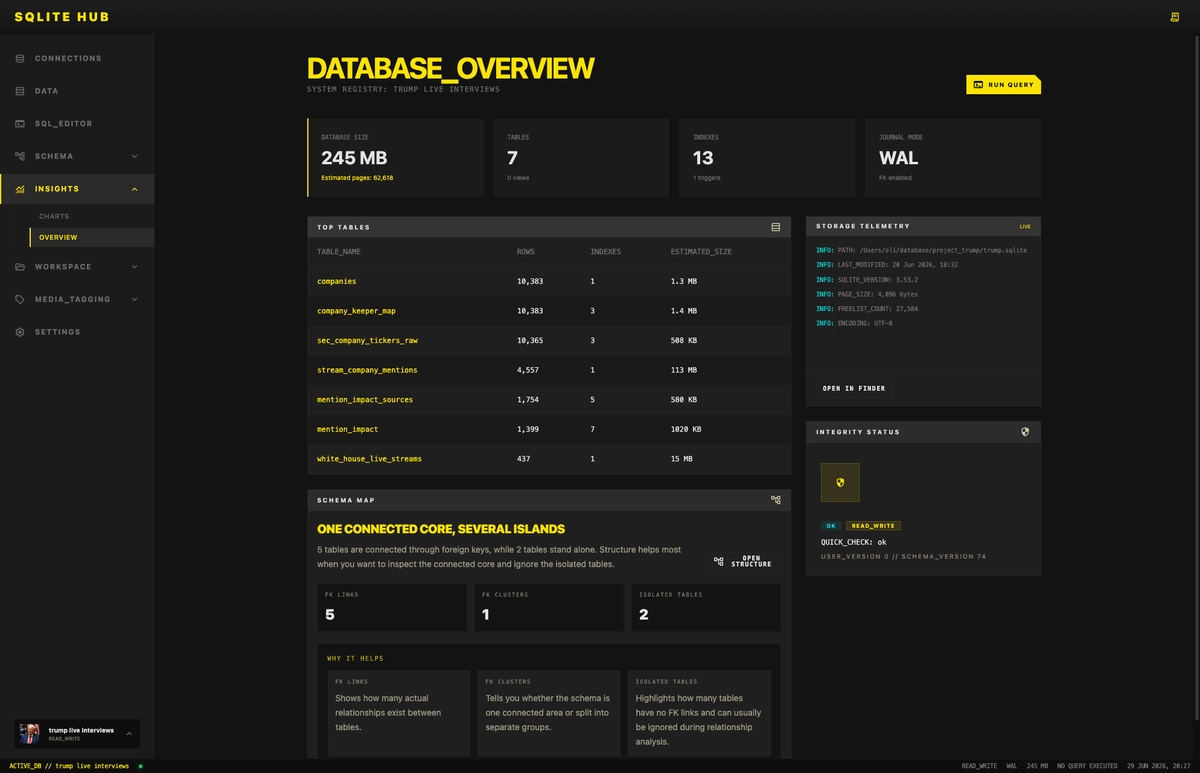This screenshot has height=773, width=1200.
Task: Open the mention_impact table link
Action: tap(348, 429)
